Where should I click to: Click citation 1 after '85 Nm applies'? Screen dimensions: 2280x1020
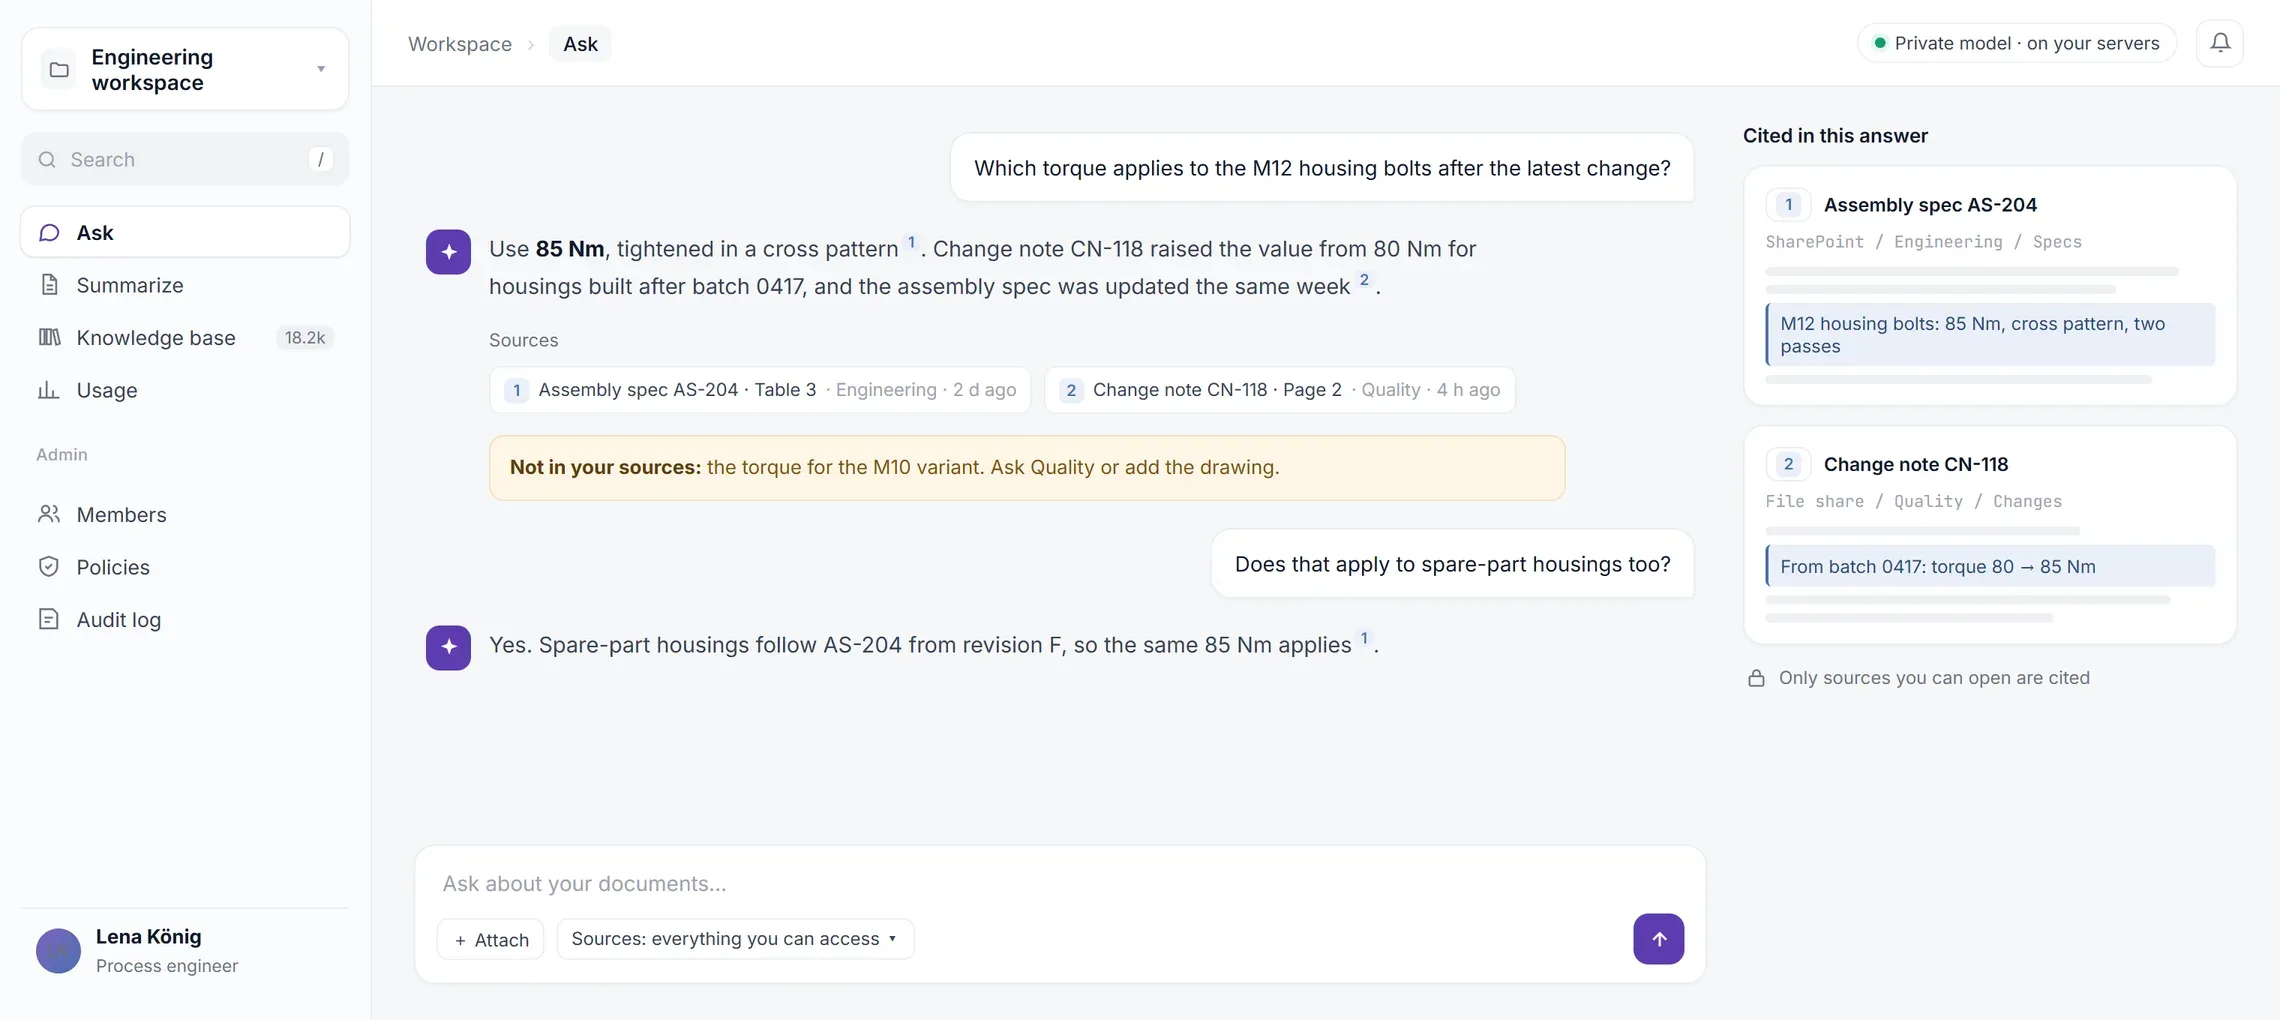point(1364,638)
